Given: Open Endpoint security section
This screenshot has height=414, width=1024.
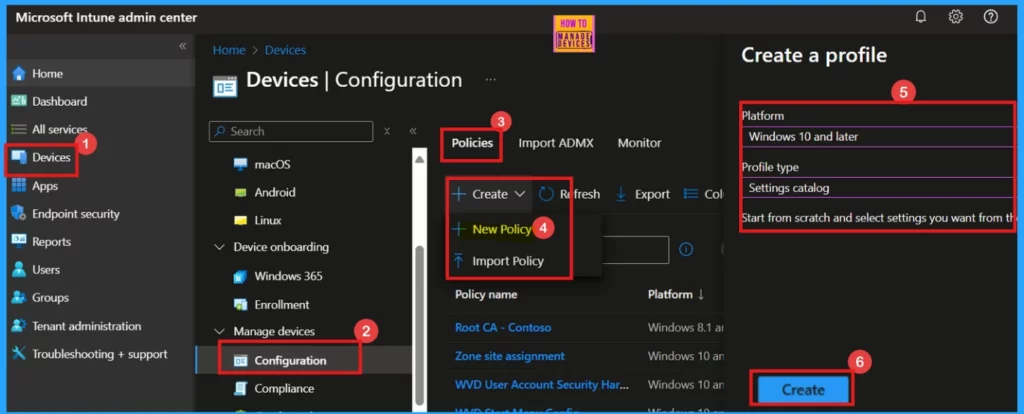Looking at the screenshot, I should 76,214.
